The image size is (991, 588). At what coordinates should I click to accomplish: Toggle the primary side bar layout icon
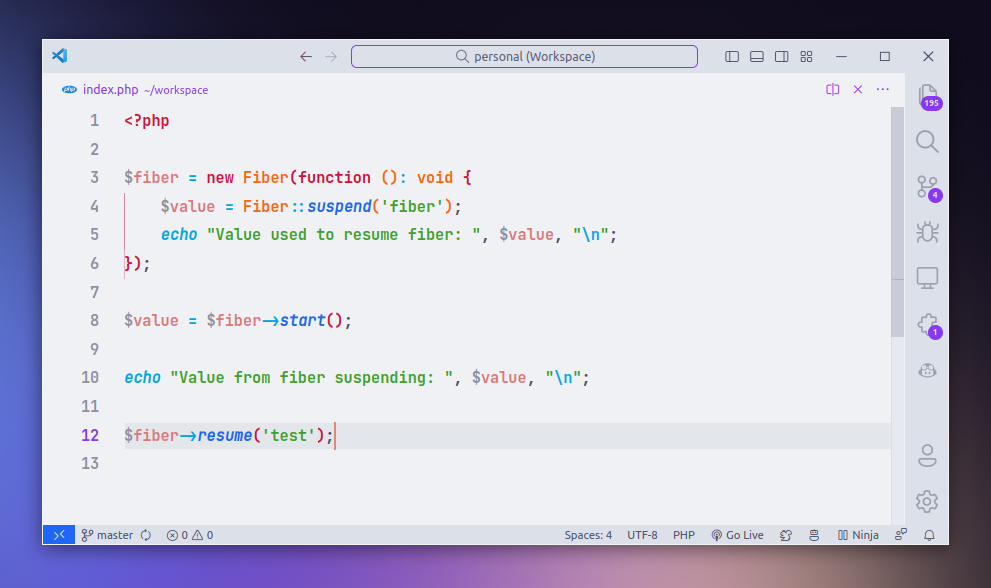[732, 57]
